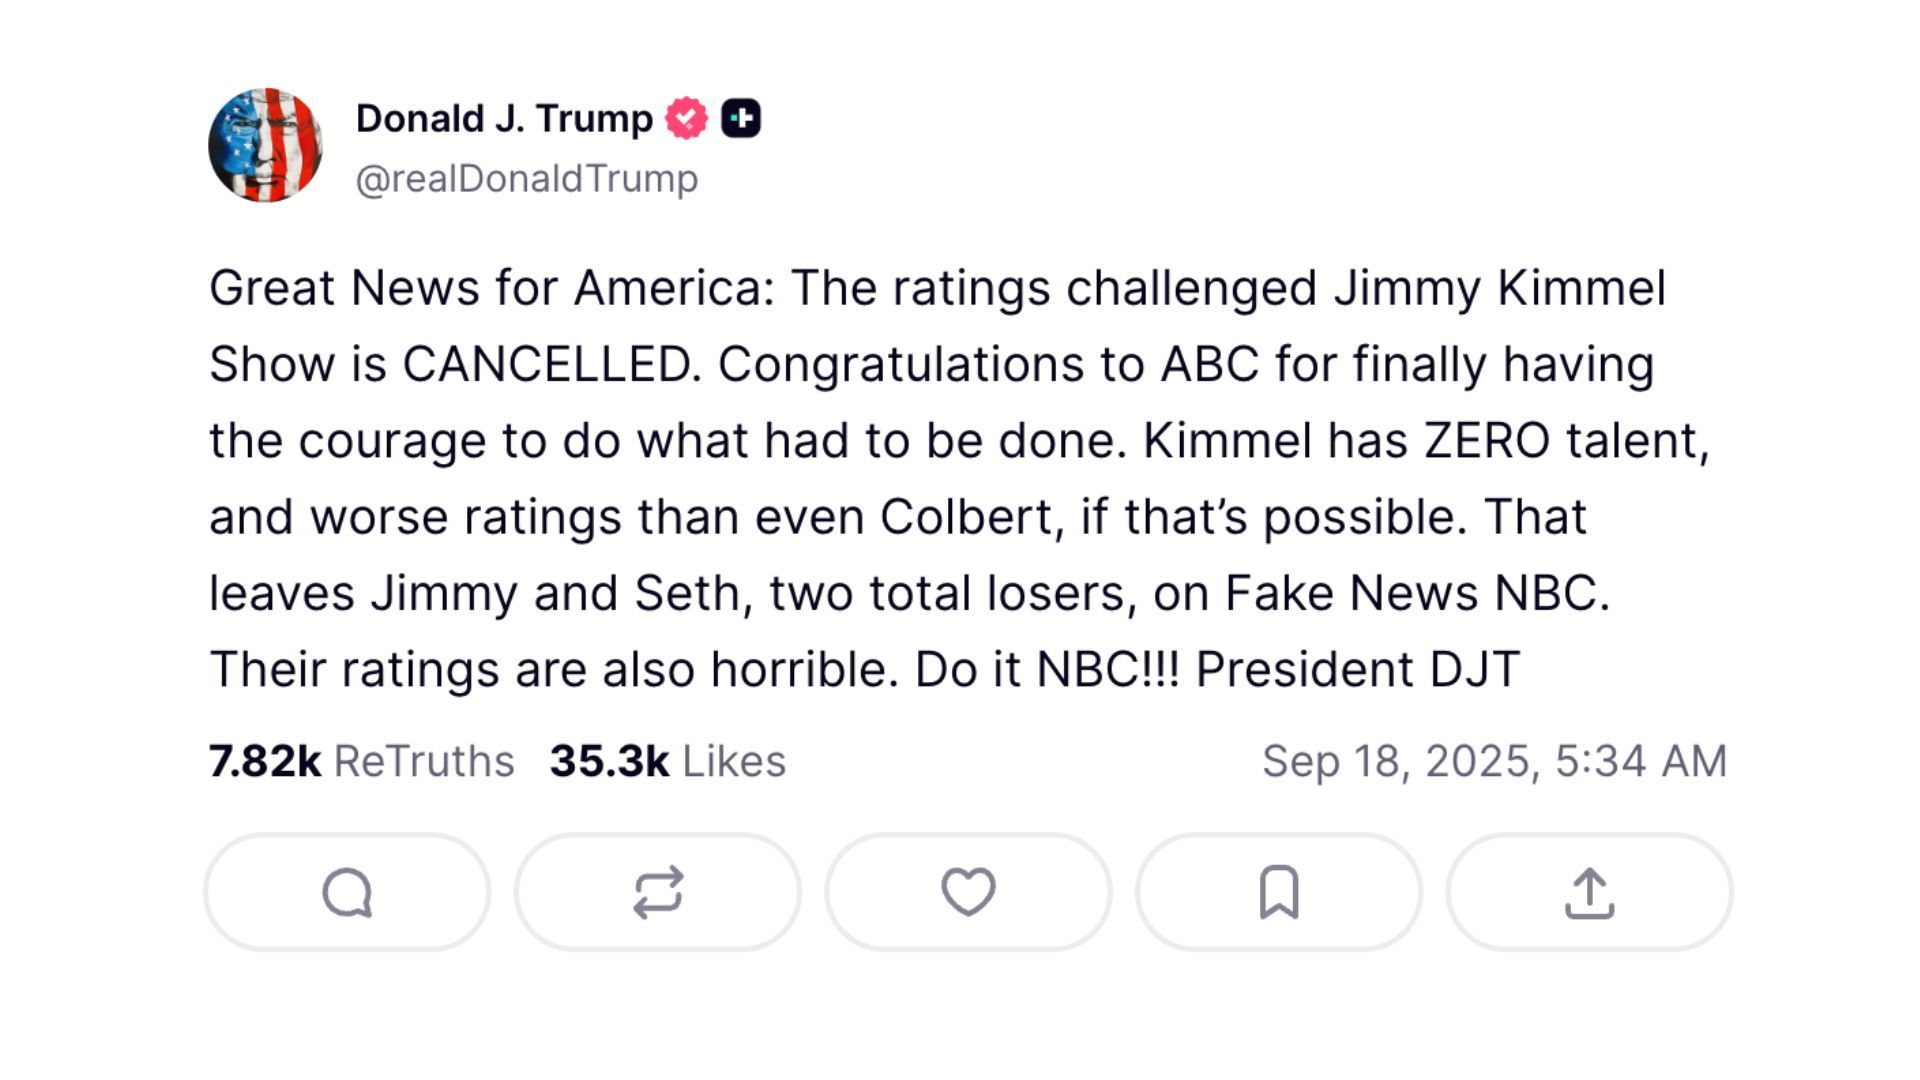
Task: Click the ReTruth arrows icon
Action: pyautogui.click(x=657, y=890)
